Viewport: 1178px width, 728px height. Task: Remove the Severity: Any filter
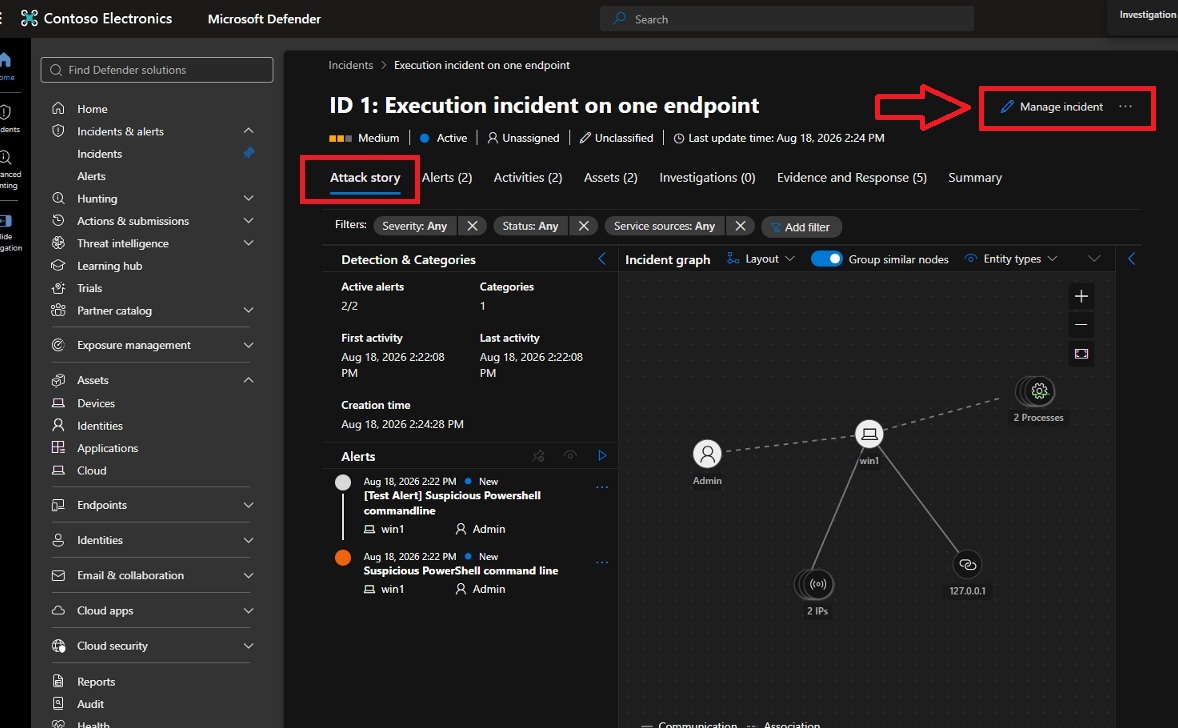pyautogui.click(x=472, y=226)
